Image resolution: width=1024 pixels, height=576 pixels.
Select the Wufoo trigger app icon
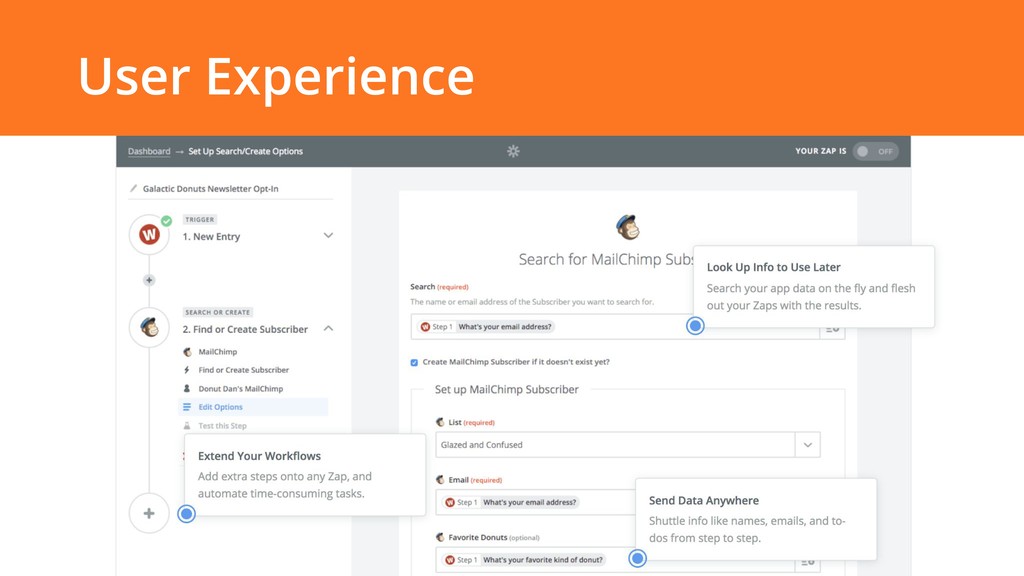click(150, 234)
